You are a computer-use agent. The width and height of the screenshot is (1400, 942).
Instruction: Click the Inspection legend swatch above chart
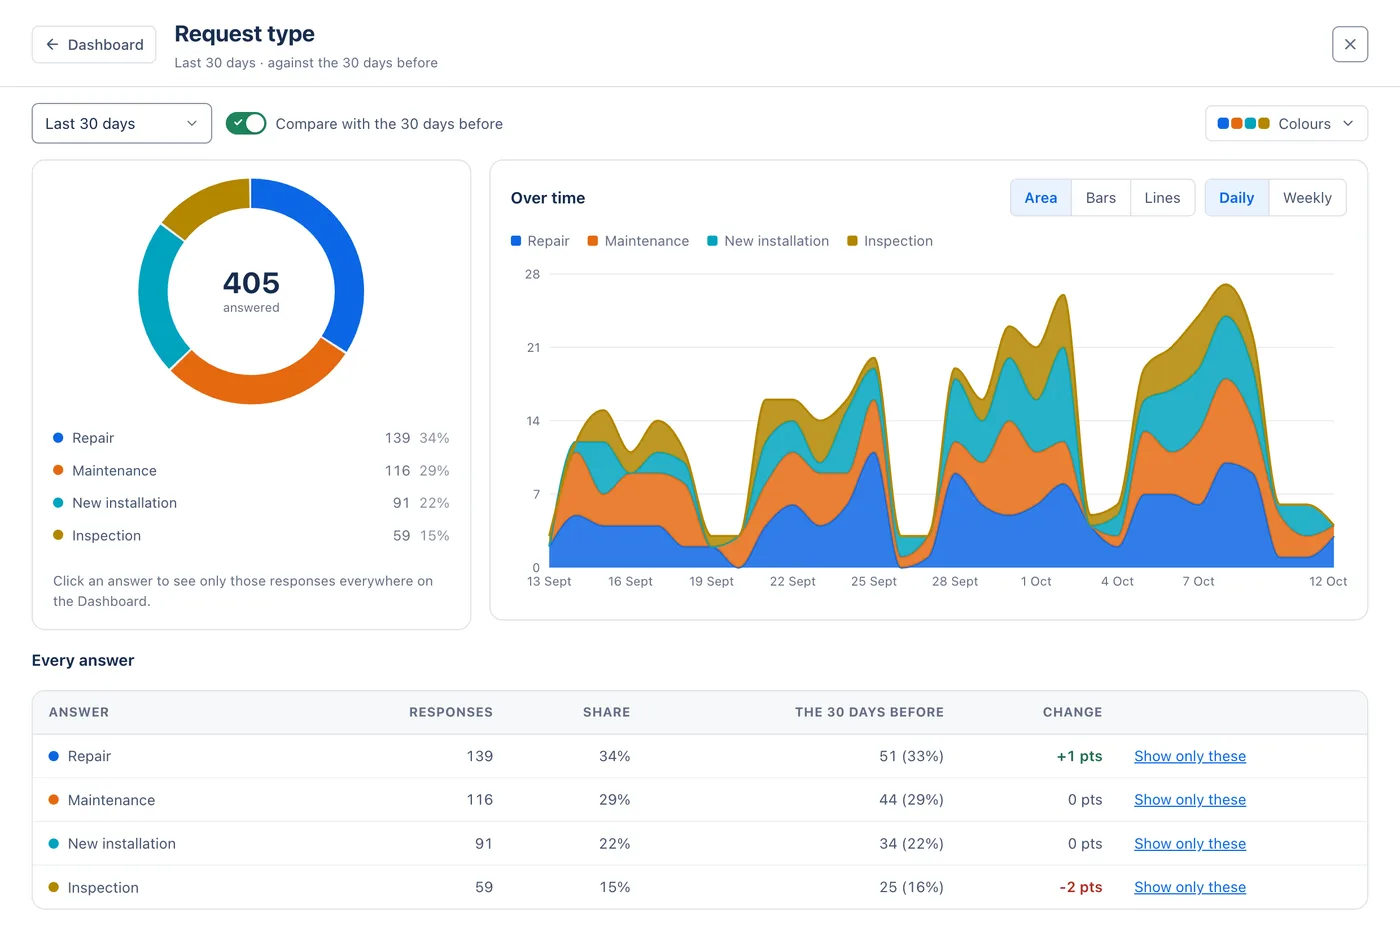[852, 241]
